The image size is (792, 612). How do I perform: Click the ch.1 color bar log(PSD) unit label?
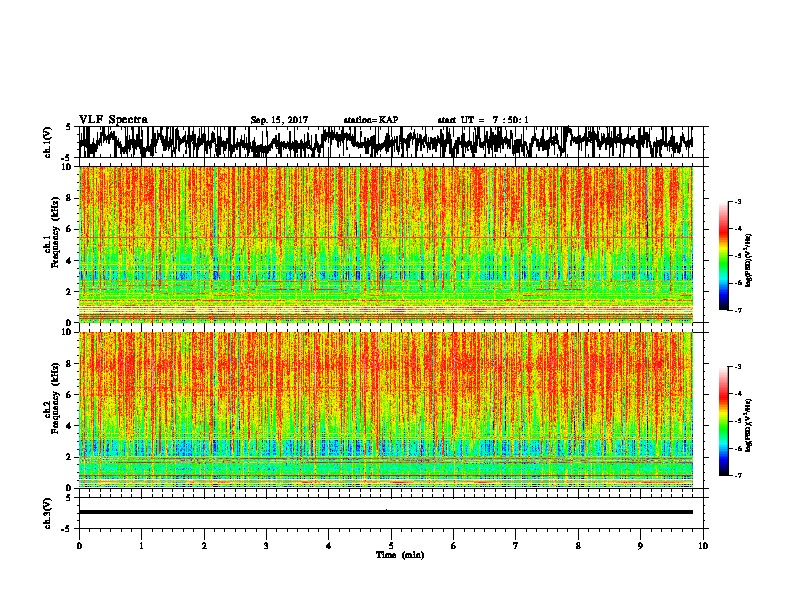(x=749, y=260)
